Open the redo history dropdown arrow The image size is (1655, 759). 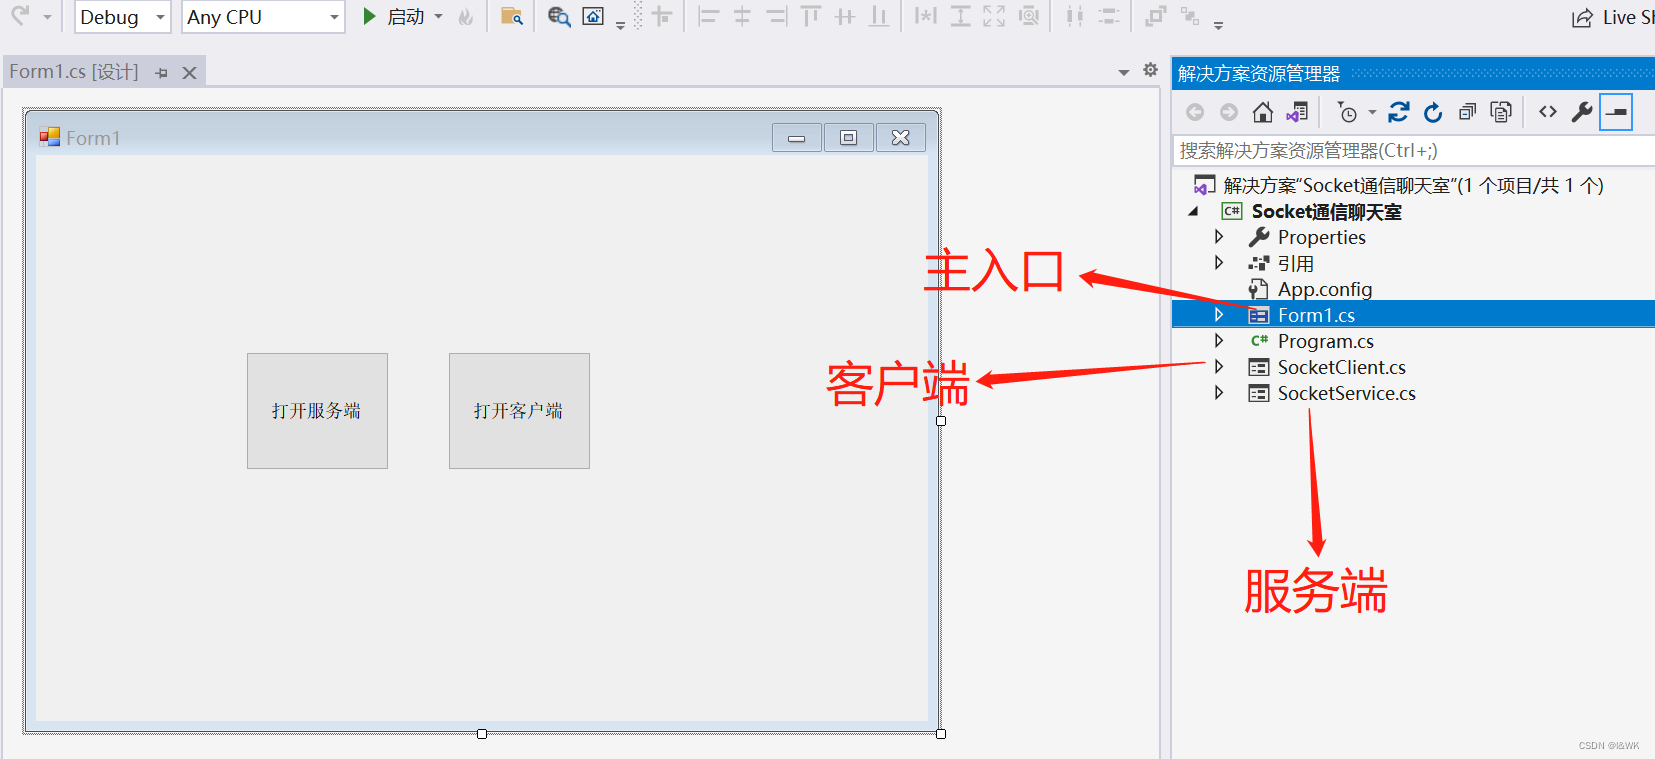point(47,17)
